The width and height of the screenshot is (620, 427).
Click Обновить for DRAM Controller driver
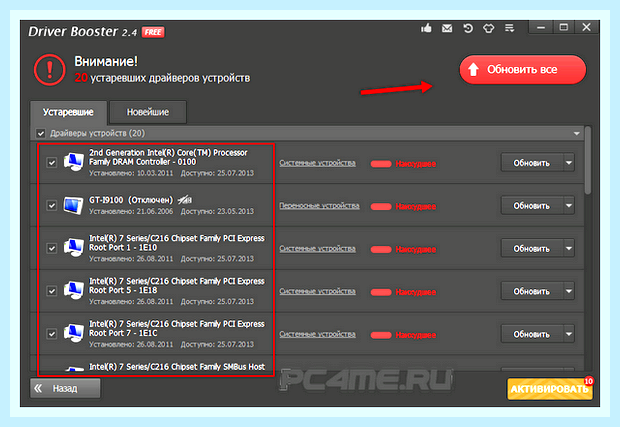tap(532, 163)
